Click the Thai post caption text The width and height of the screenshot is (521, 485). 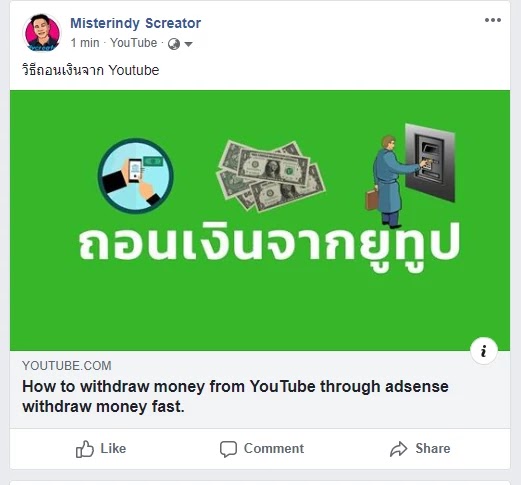[91, 70]
